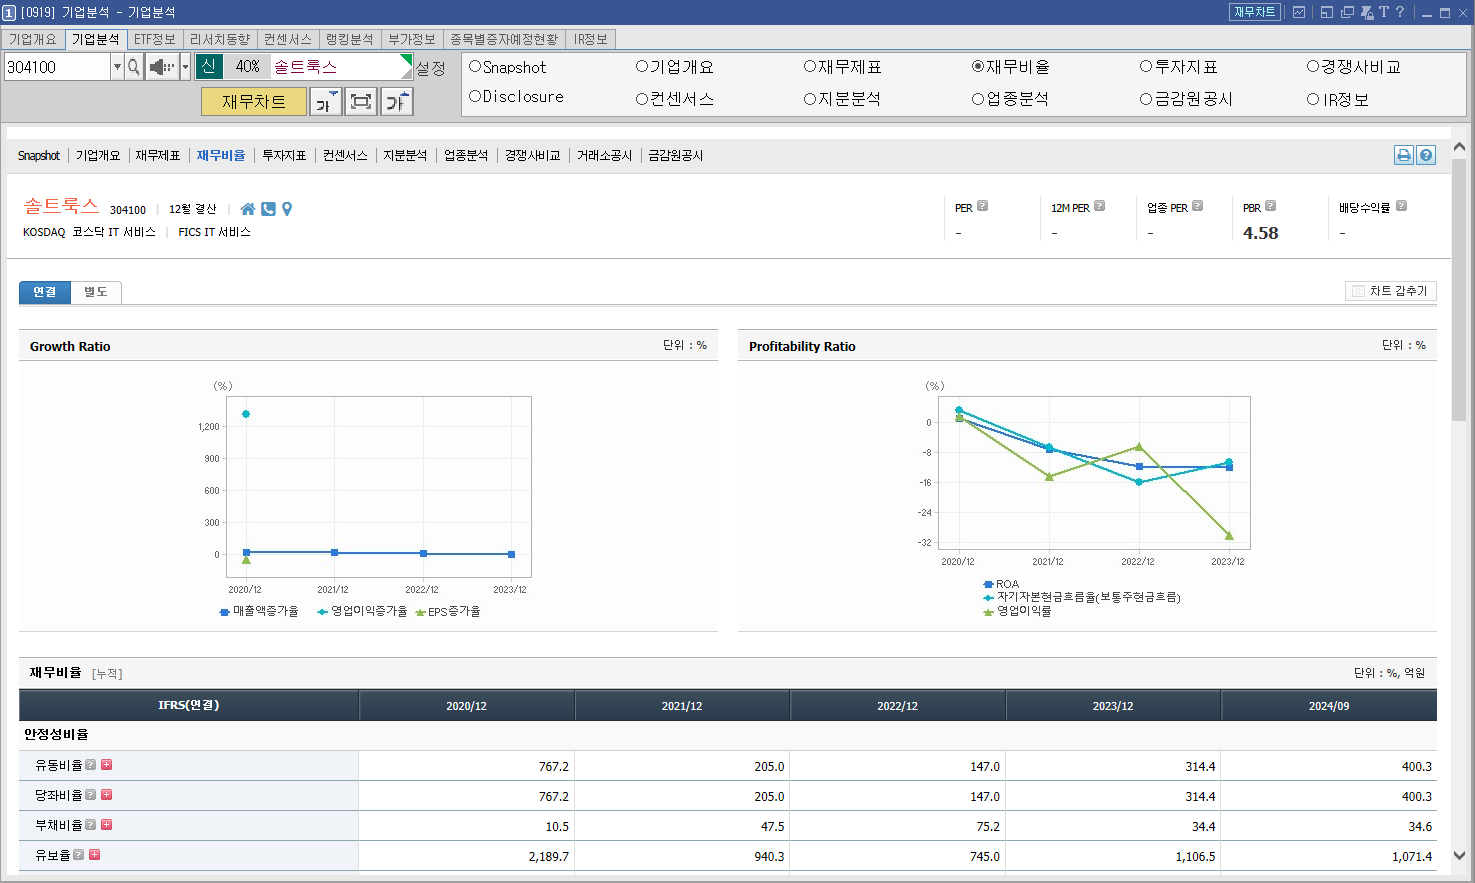Click the vertical scrollbar down arrow
Image resolution: width=1475 pixels, height=883 pixels.
click(x=1459, y=856)
